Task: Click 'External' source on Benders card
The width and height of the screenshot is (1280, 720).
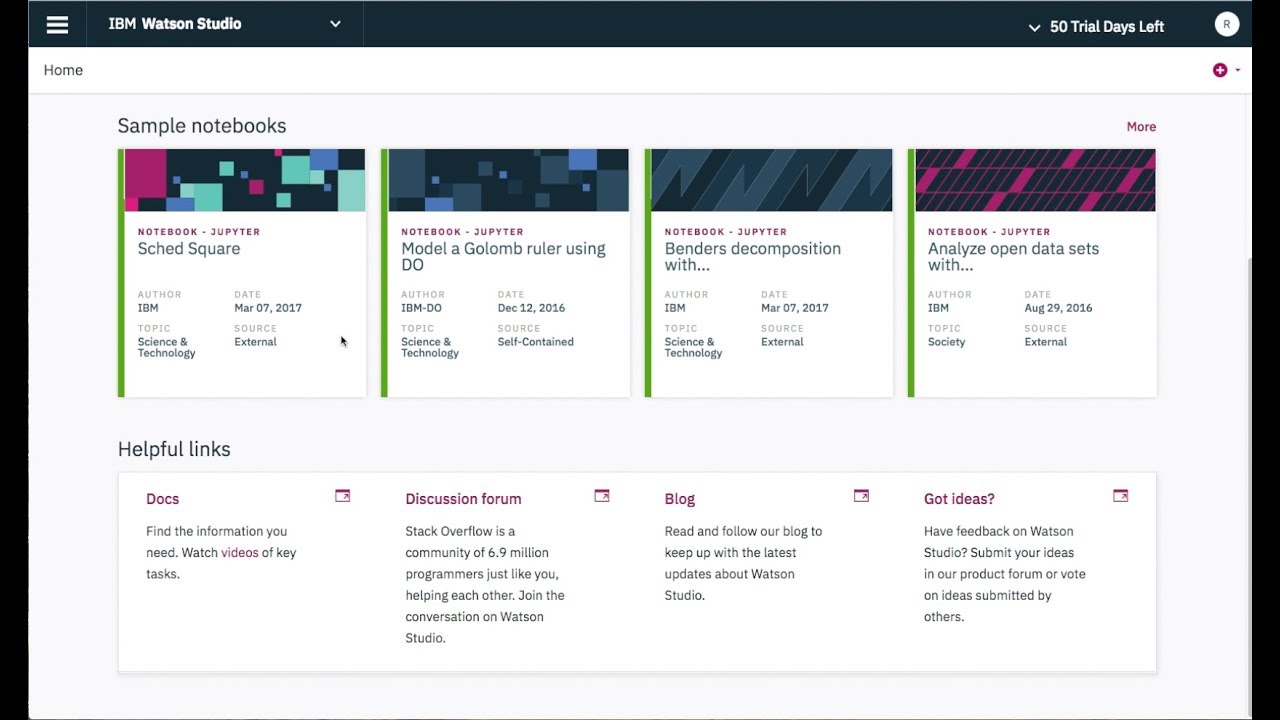Action: (x=782, y=342)
